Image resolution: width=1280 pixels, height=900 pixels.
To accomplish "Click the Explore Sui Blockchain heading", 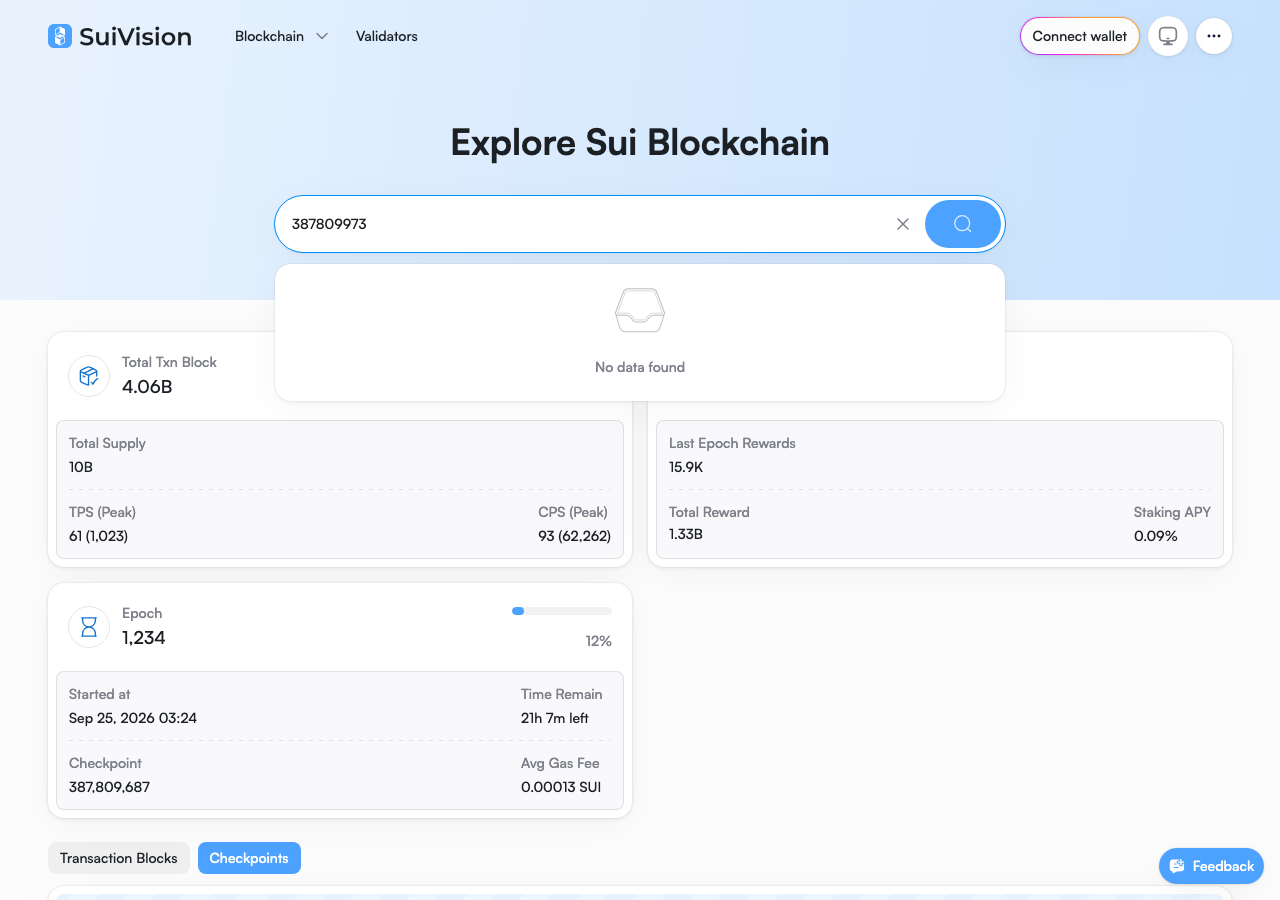I will (x=640, y=143).
